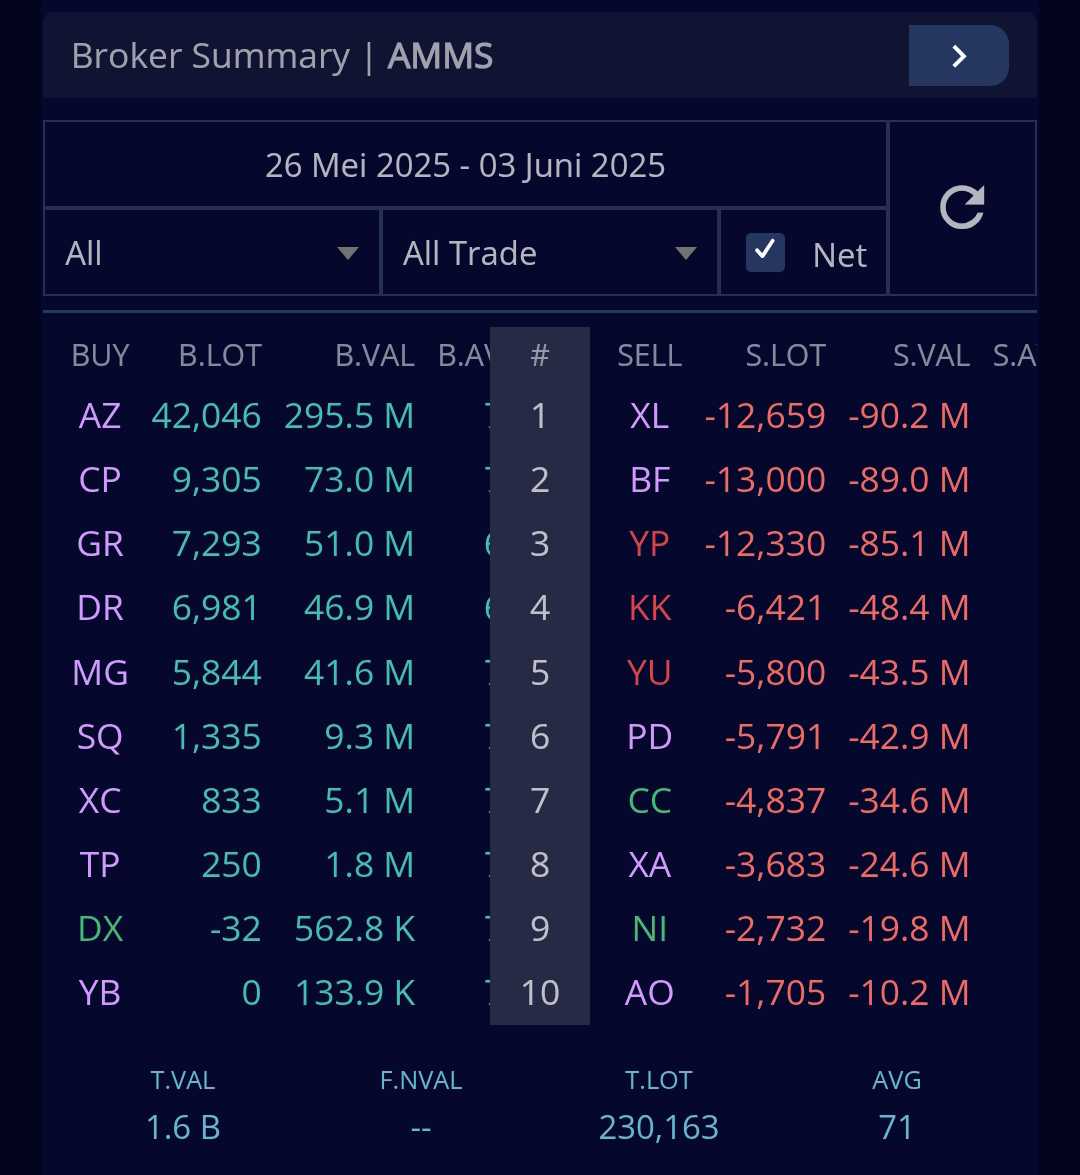Click the BUY column header
The image size is (1080, 1175).
[x=100, y=356]
